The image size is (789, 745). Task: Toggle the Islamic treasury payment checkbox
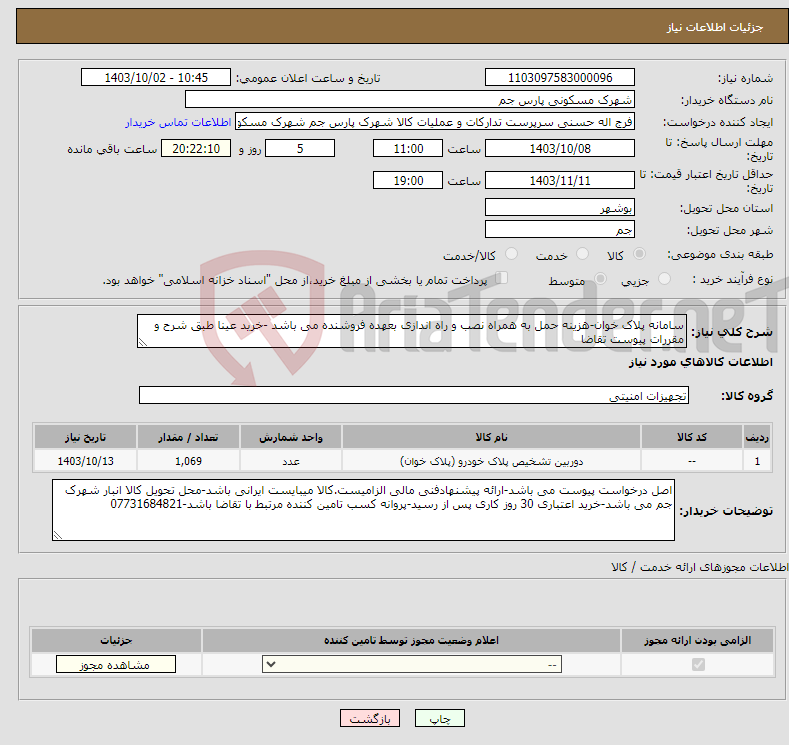(x=501, y=278)
